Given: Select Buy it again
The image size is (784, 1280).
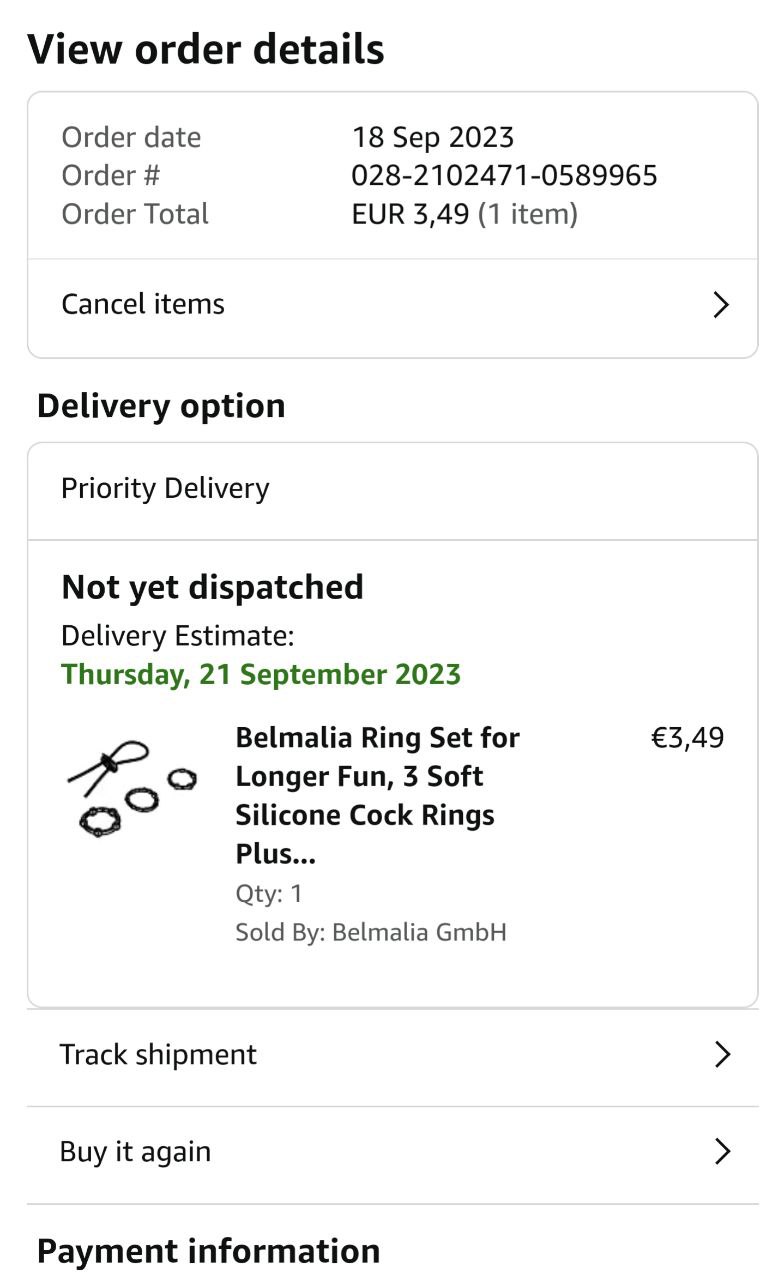Looking at the screenshot, I should [x=135, y=1152].
